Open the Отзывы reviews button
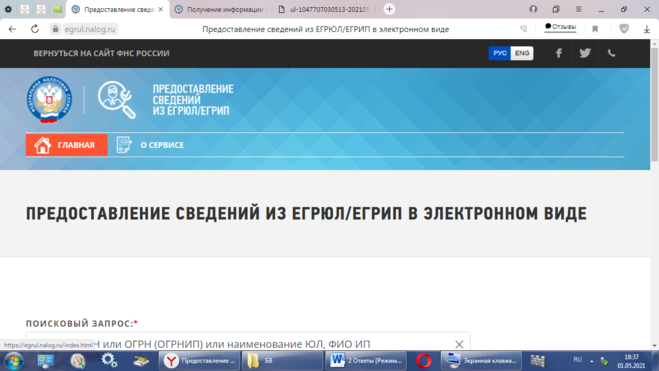Viewport: 659px width, 371px height. [560, 27]
